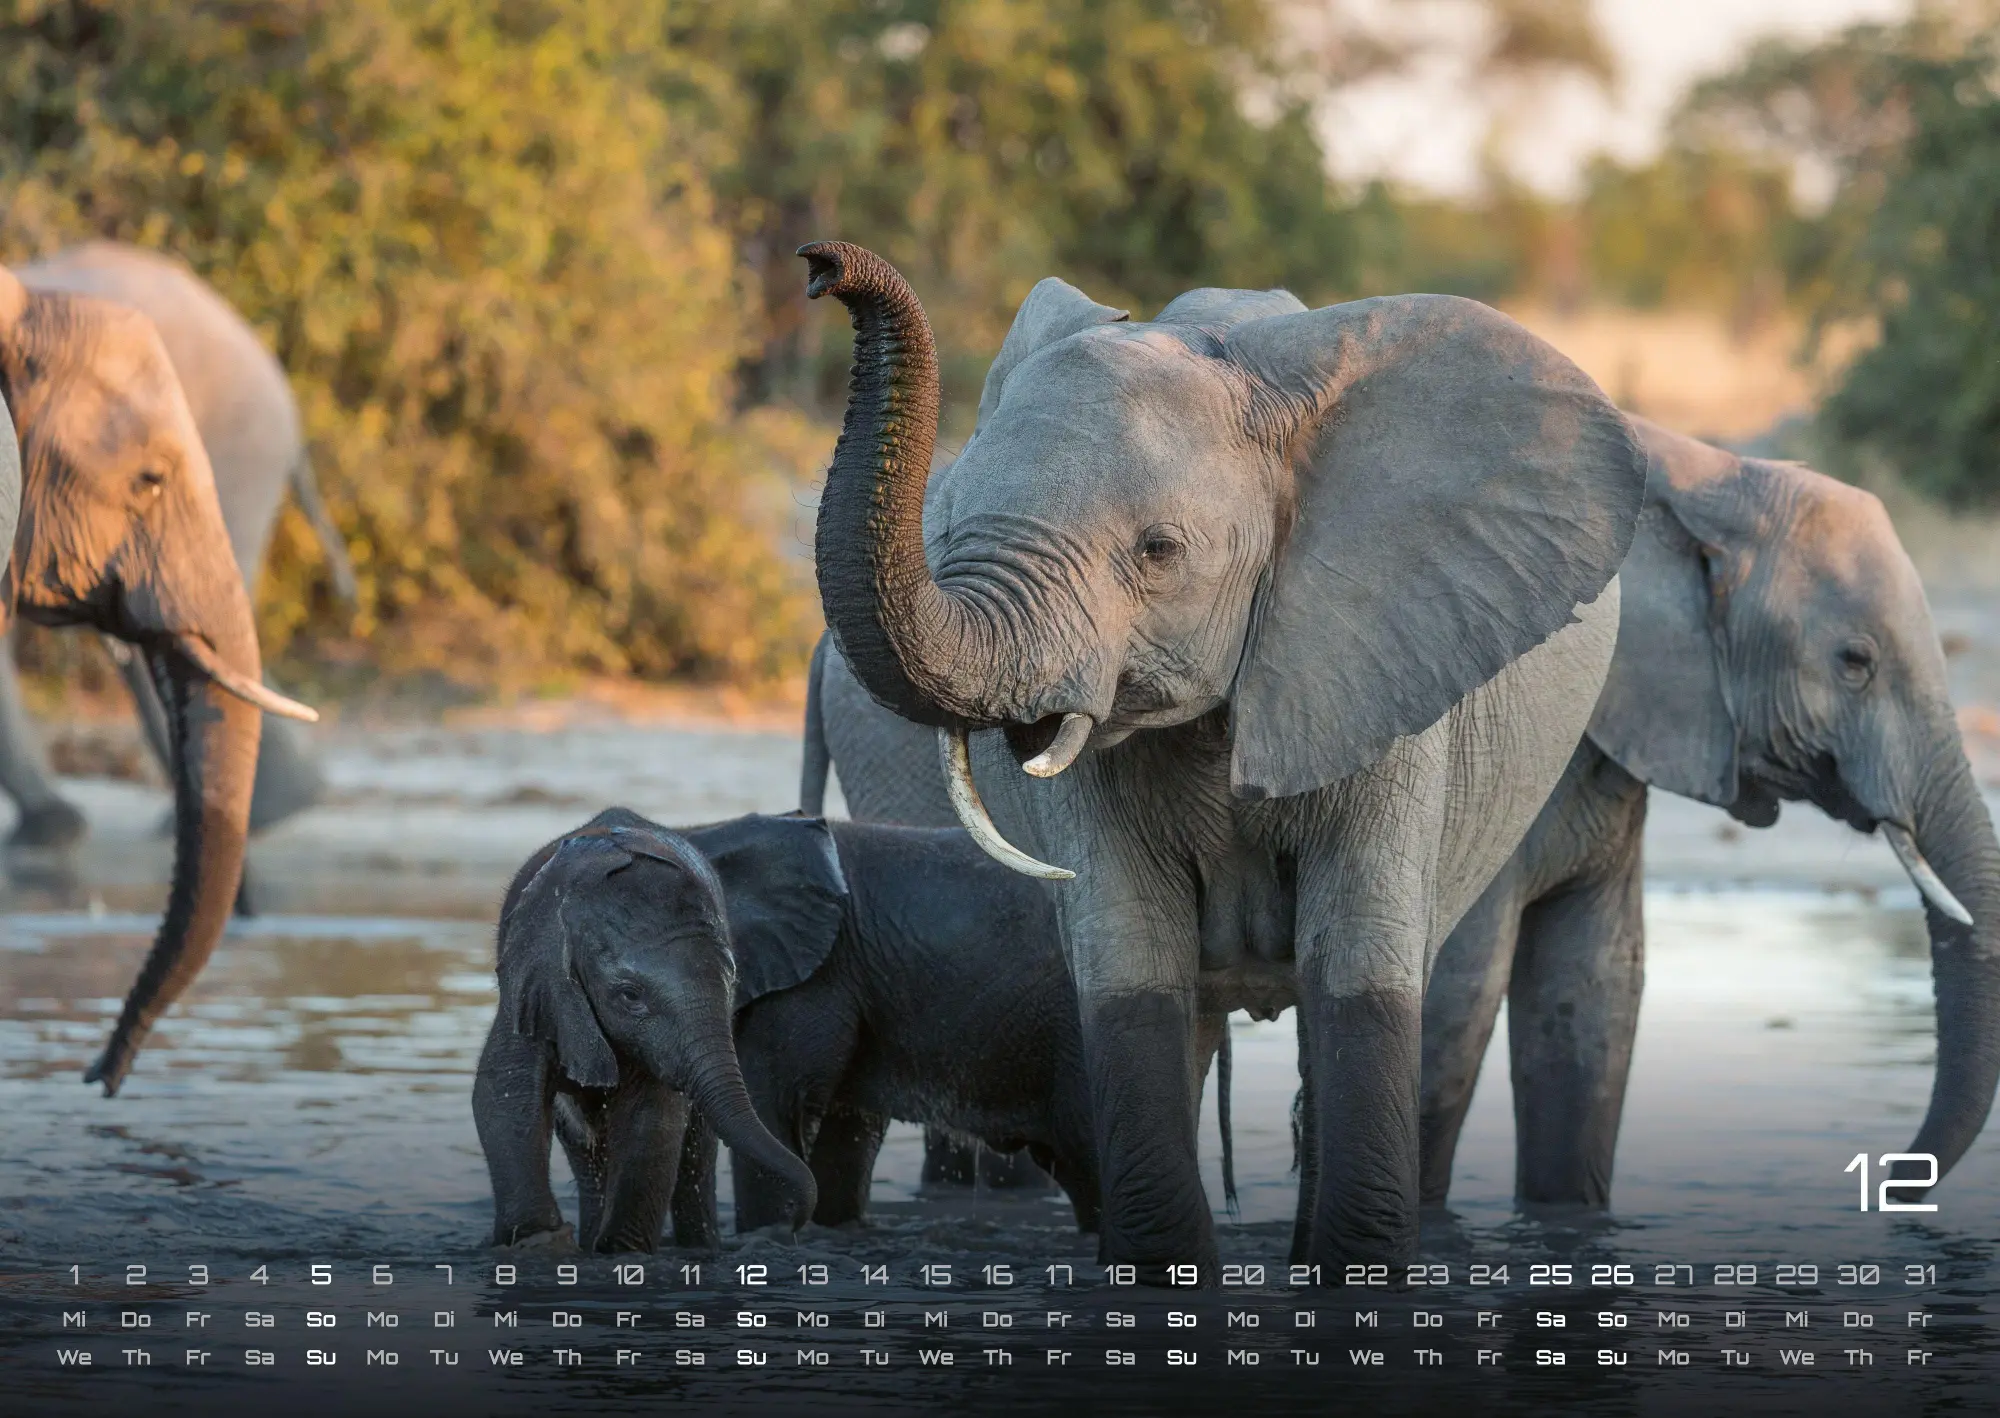Select the highlighted day 12 in date row
Image resolution: width=2000 pixels, height=1418 pixels.
coord(751,1275)
